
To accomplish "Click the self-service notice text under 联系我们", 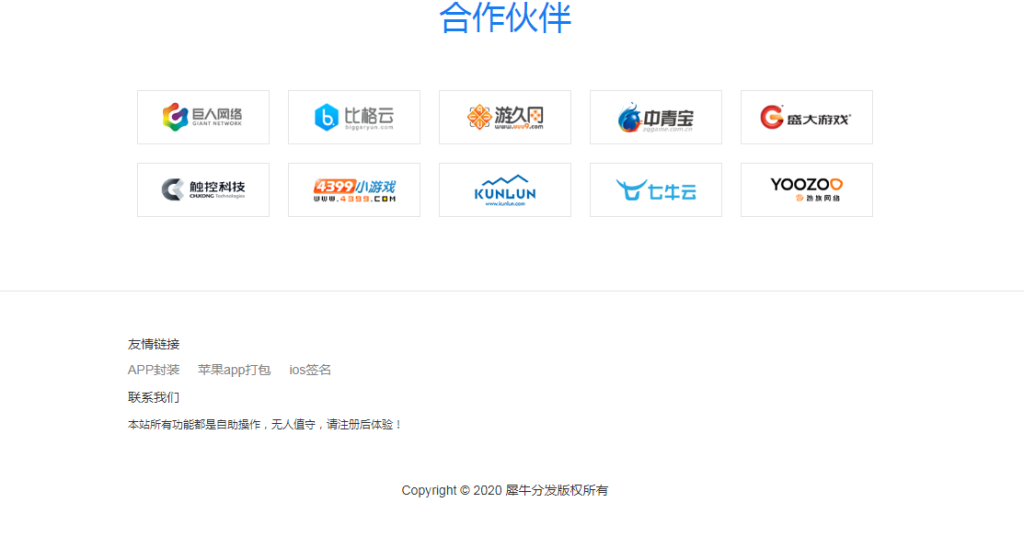I will point(265,424).
